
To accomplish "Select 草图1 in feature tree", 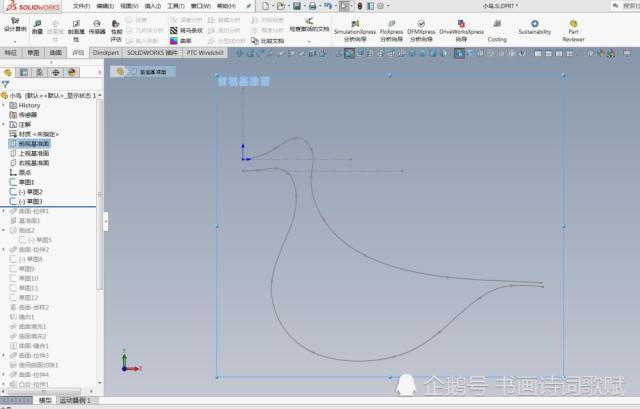I will 22,182.
